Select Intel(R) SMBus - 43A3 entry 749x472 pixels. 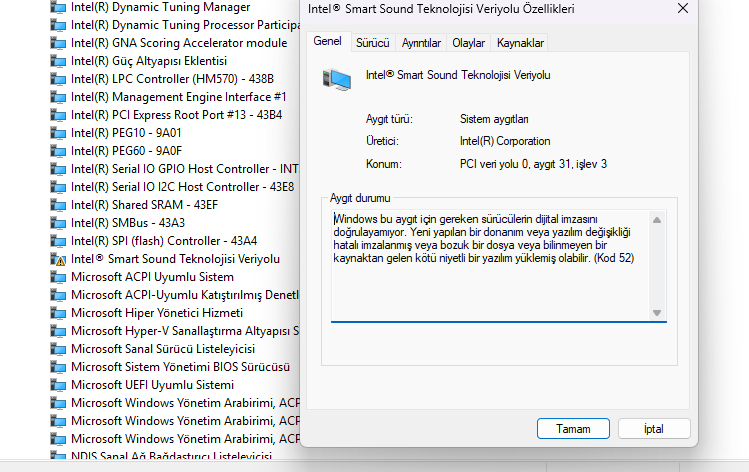click(x=128, y=223)
